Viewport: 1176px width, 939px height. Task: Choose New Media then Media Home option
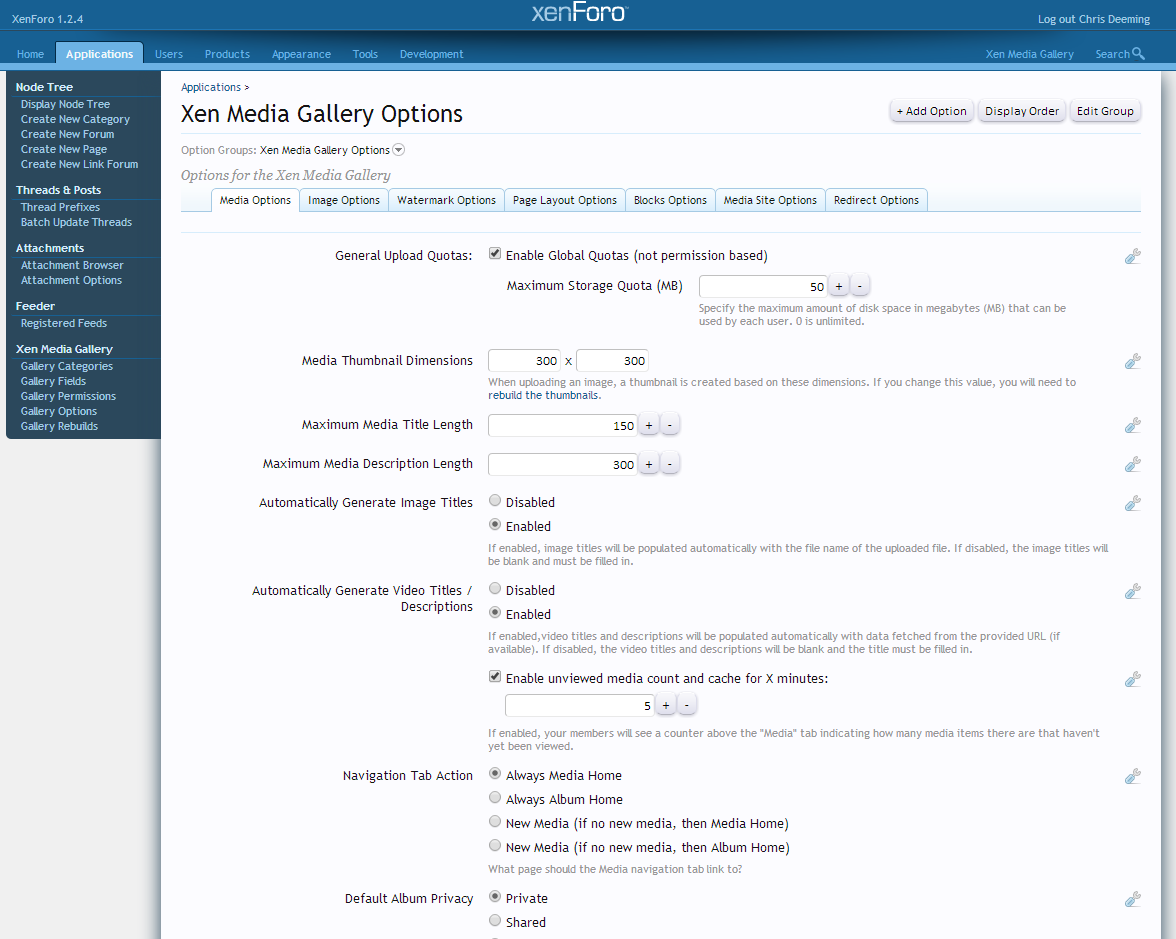(x=495, y=821)
